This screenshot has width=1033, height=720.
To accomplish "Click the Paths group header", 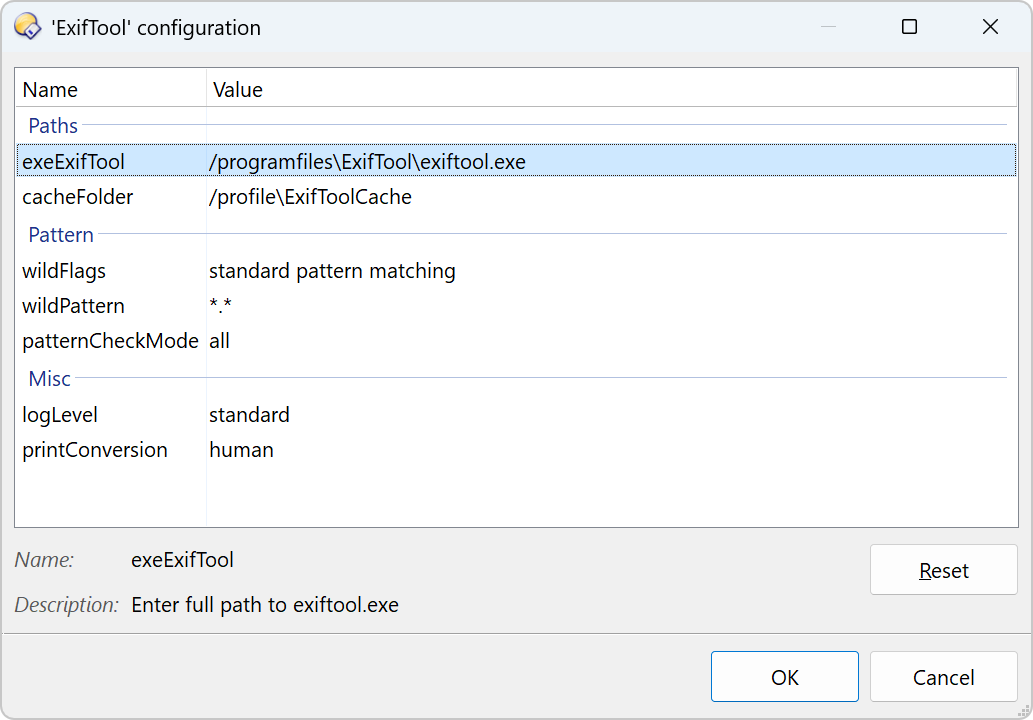I will point(53,125).
